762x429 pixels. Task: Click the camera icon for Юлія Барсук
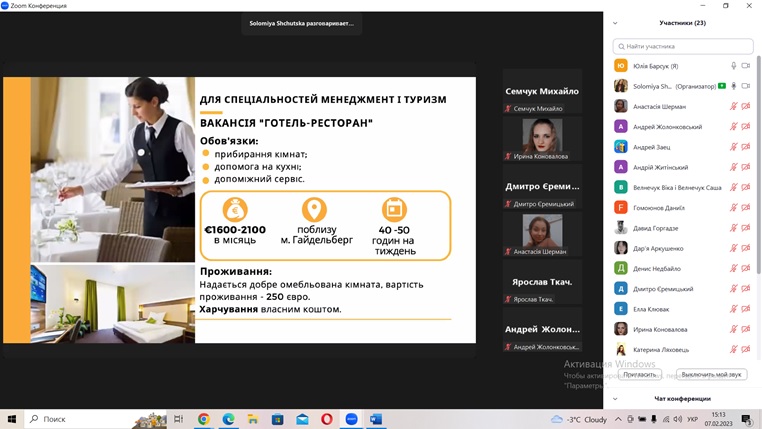coord(746,66)
